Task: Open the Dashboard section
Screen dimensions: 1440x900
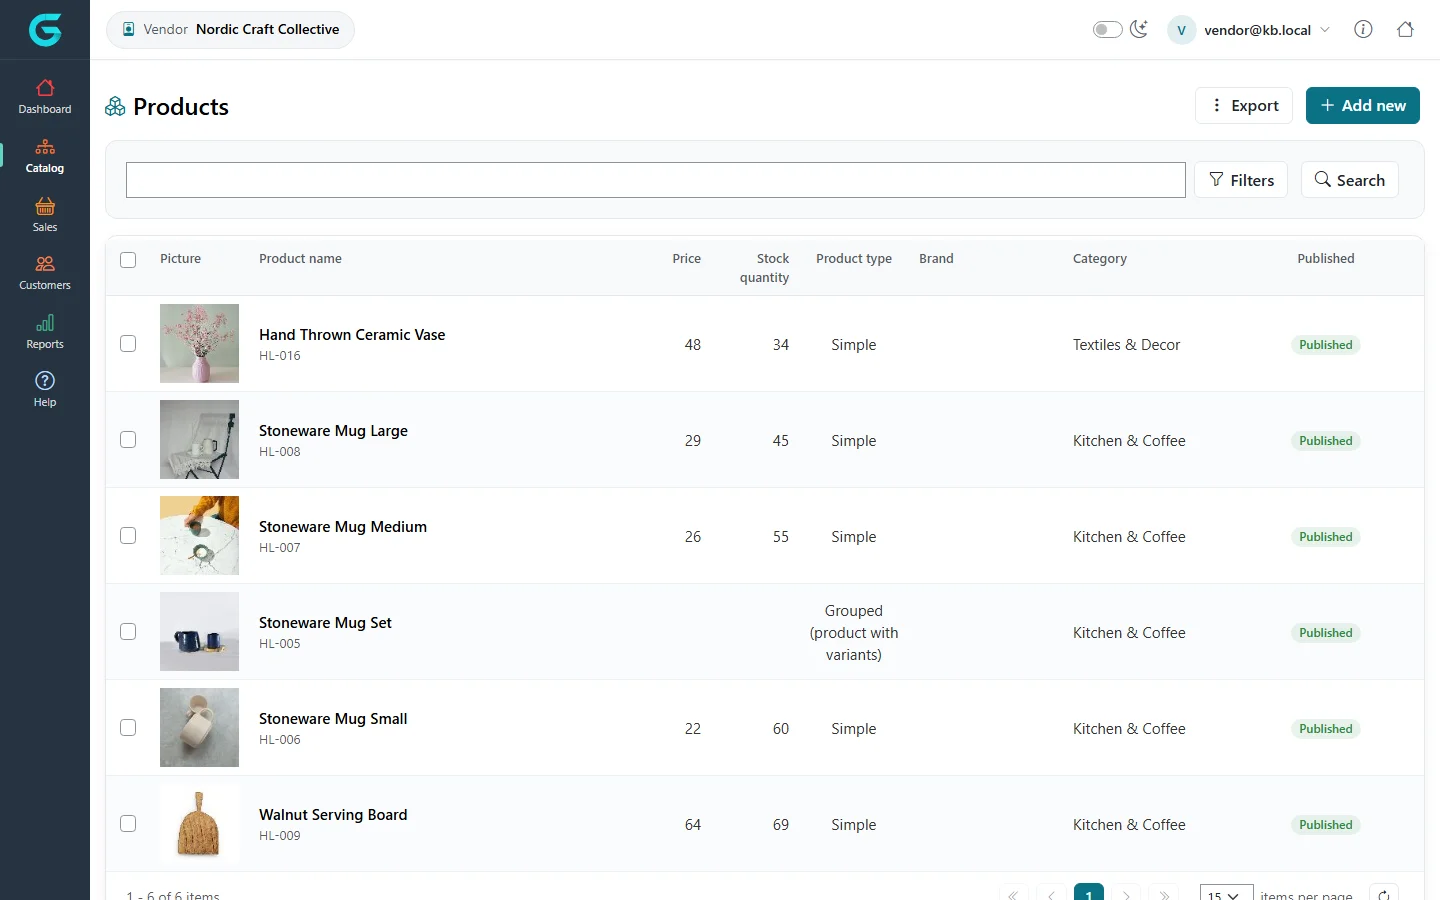Action: 45,97
